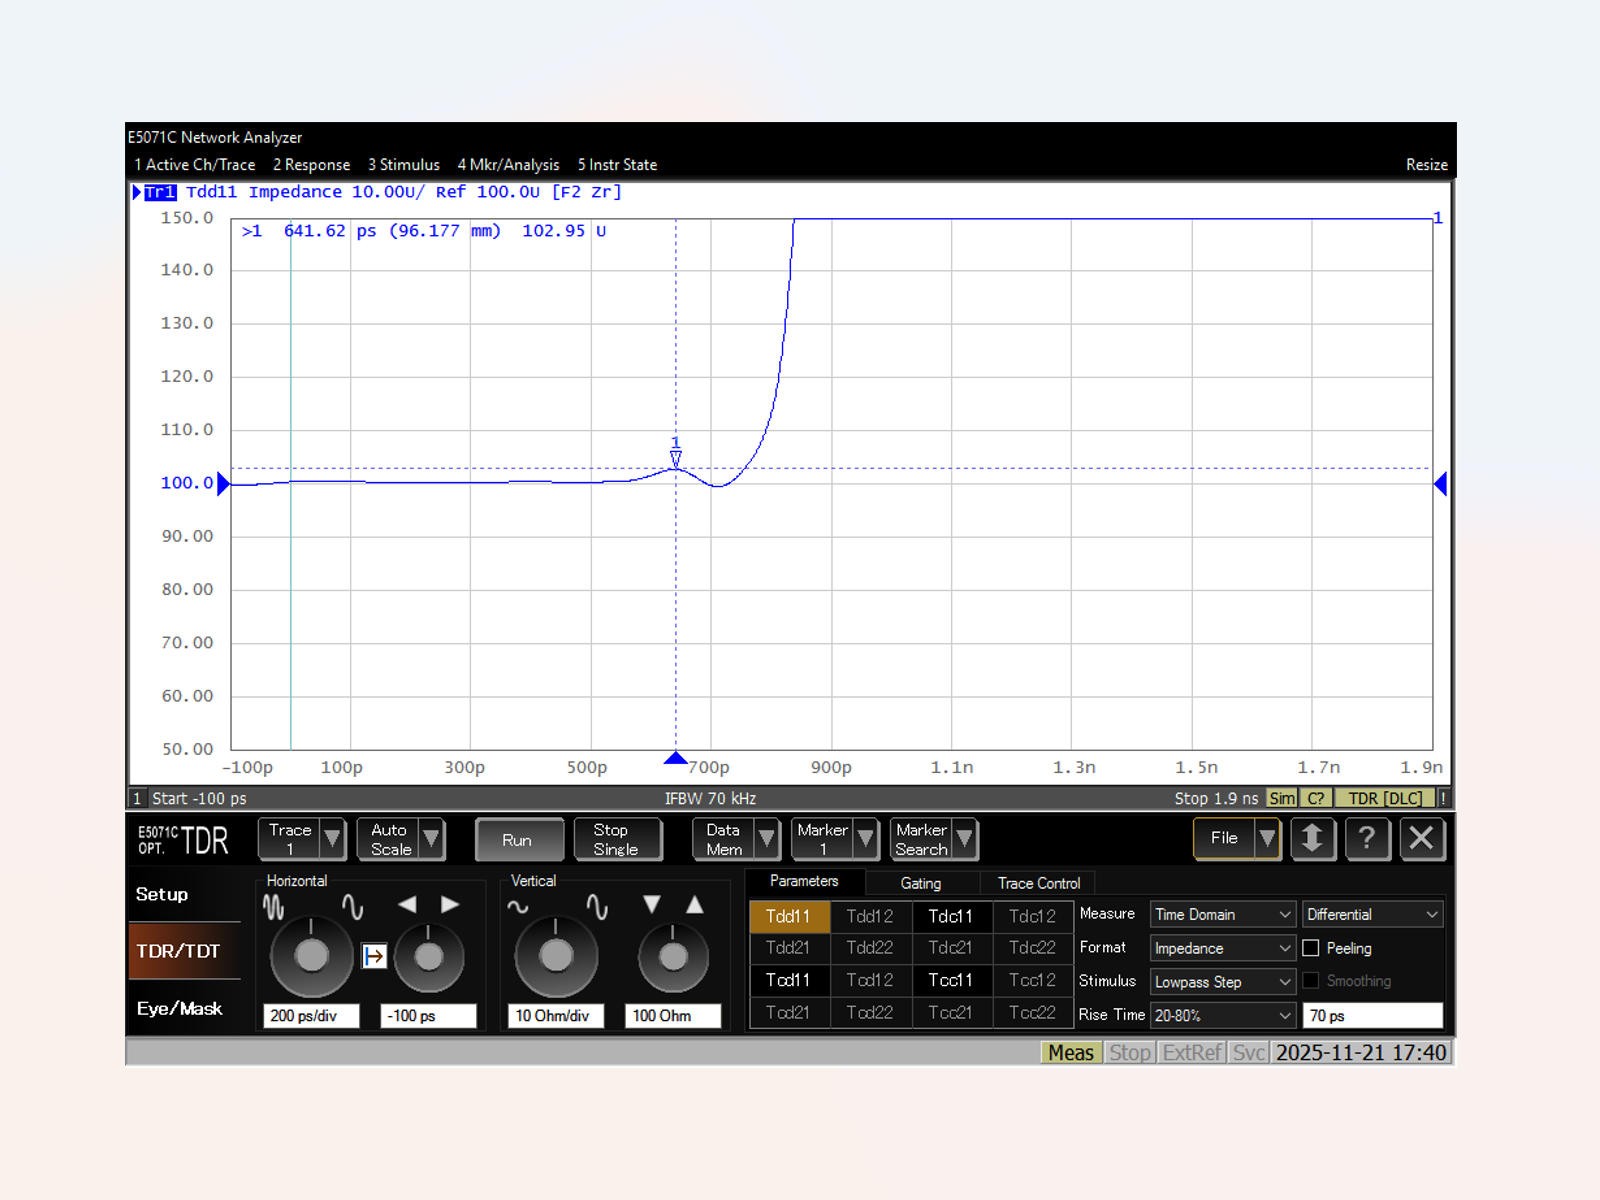The height and width of the screenshot is (1200, 1600).
Task: Click the horizontal position left arrow
Action: (x=407, y=904)
